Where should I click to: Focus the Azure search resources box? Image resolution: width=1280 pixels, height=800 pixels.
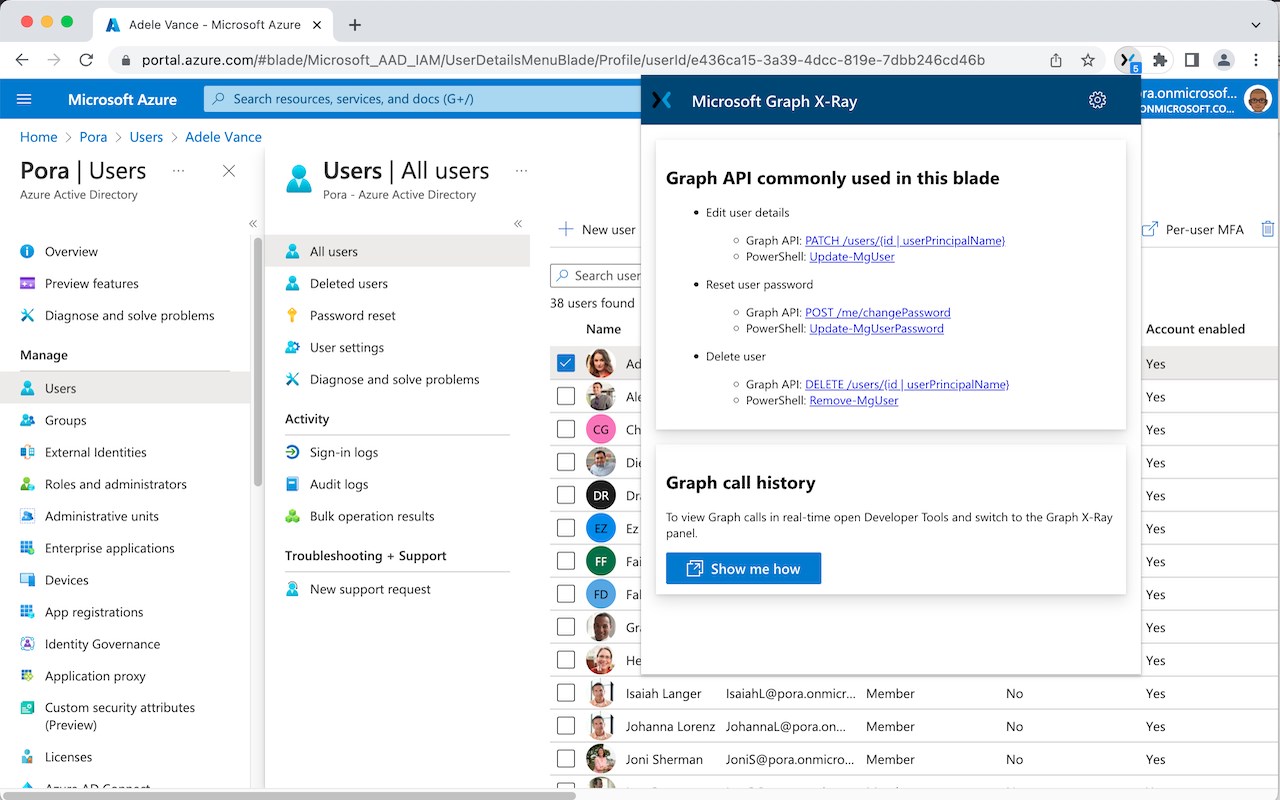[420, 99]
